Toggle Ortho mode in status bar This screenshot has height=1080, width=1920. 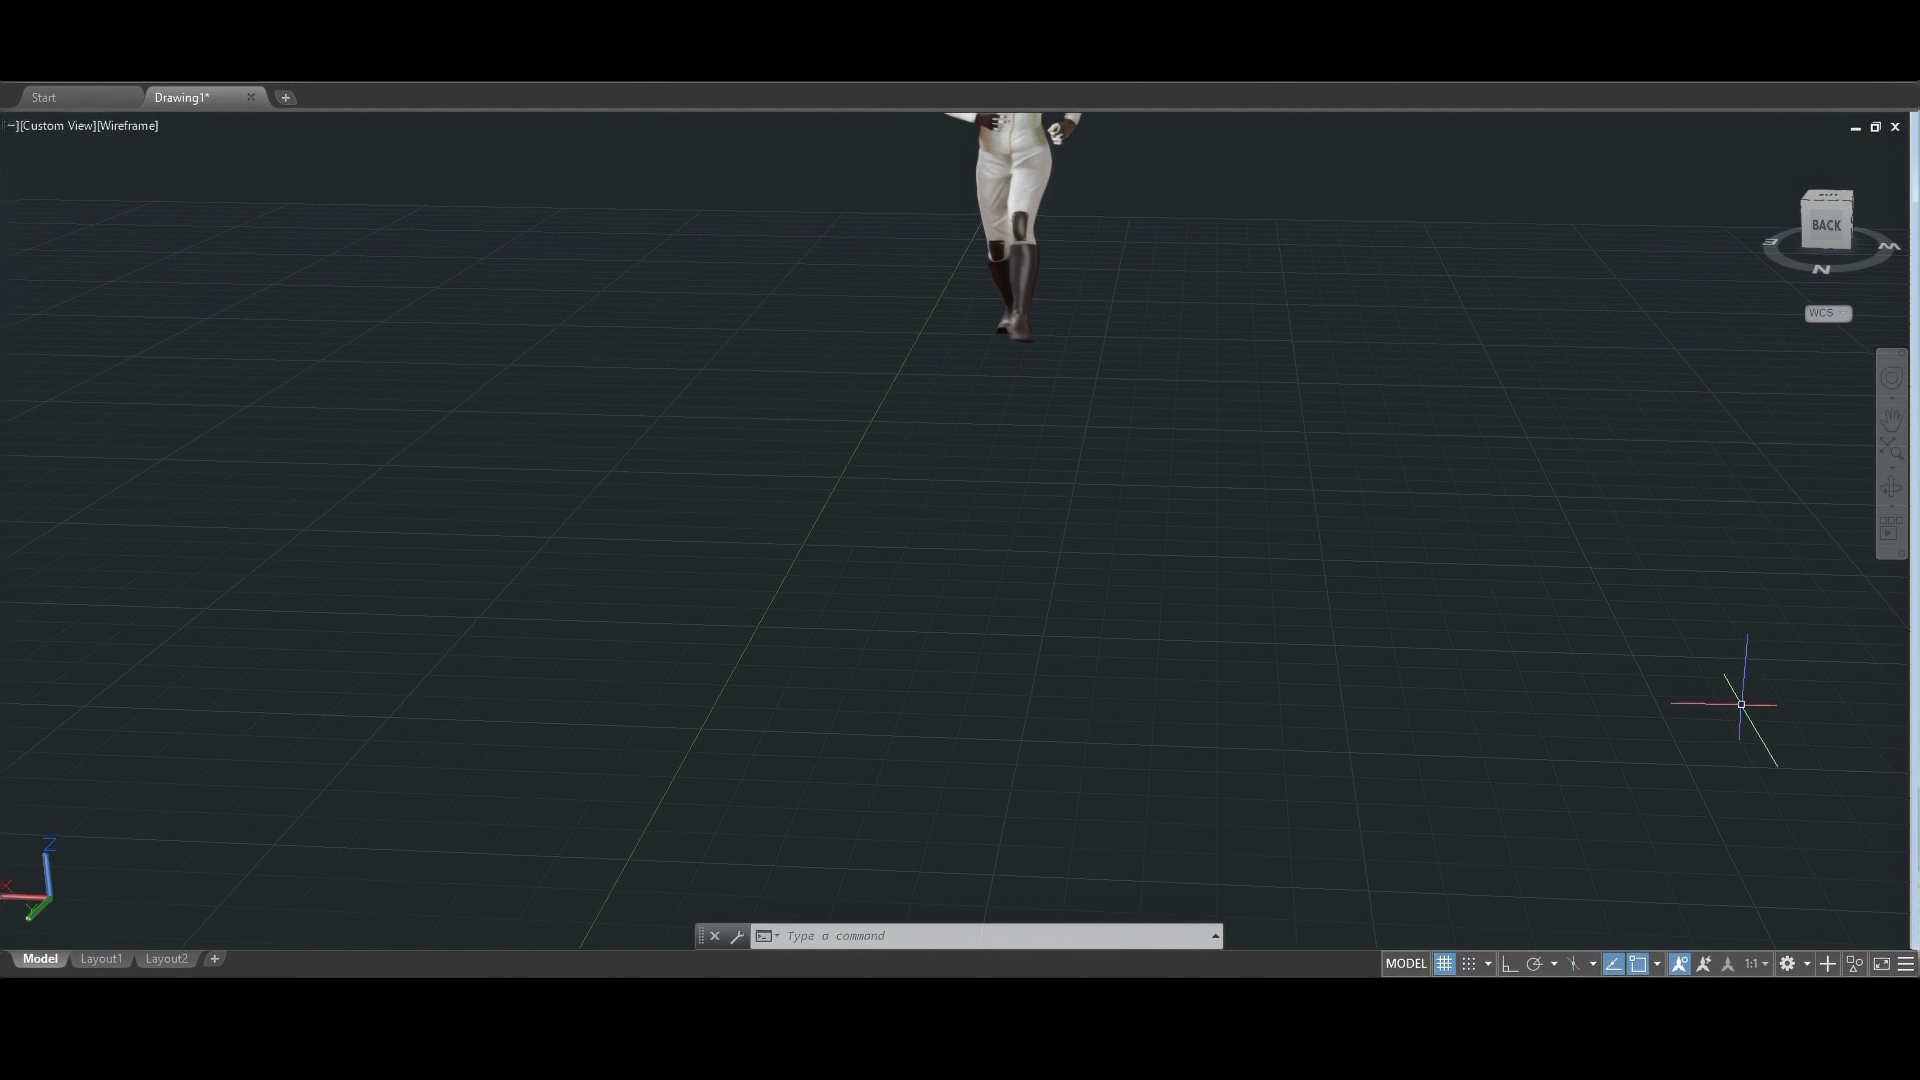tap(1510, 964)
